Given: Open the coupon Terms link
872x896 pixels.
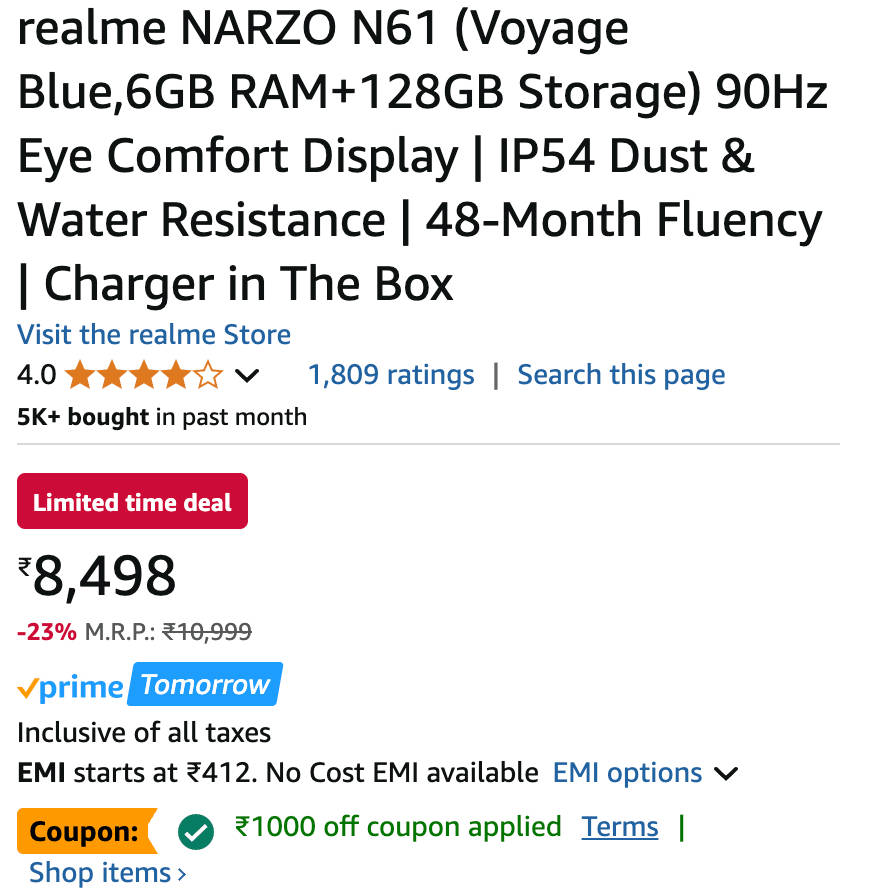Looking at the screenshot, I should click(x=620, y=827).
